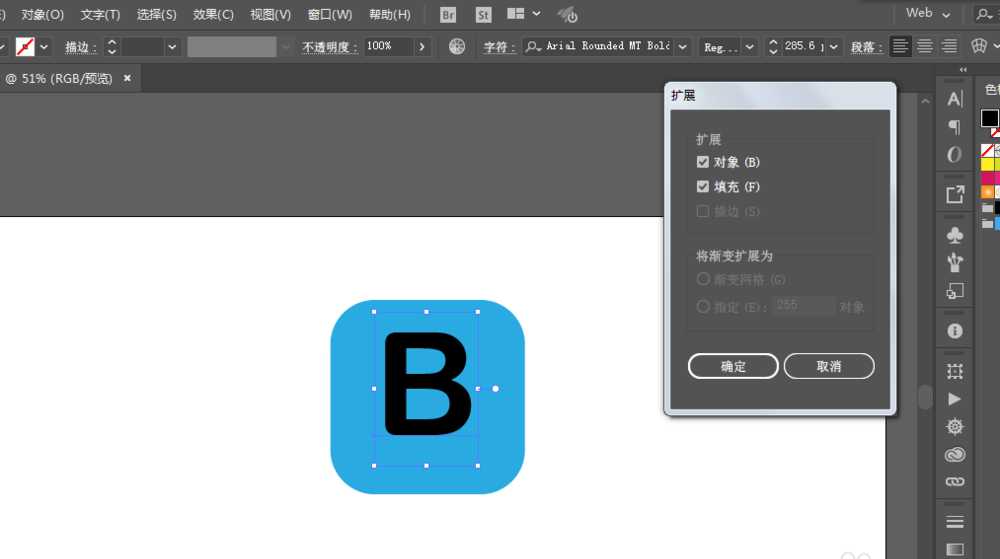Click the GPU performance rocket icon
Screen dimensions: 1000x559
pyautogui.click(x=567, y=14)
